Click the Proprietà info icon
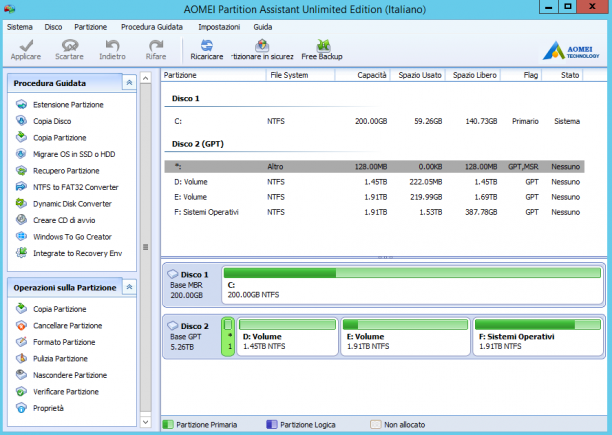 pos(21,408)
